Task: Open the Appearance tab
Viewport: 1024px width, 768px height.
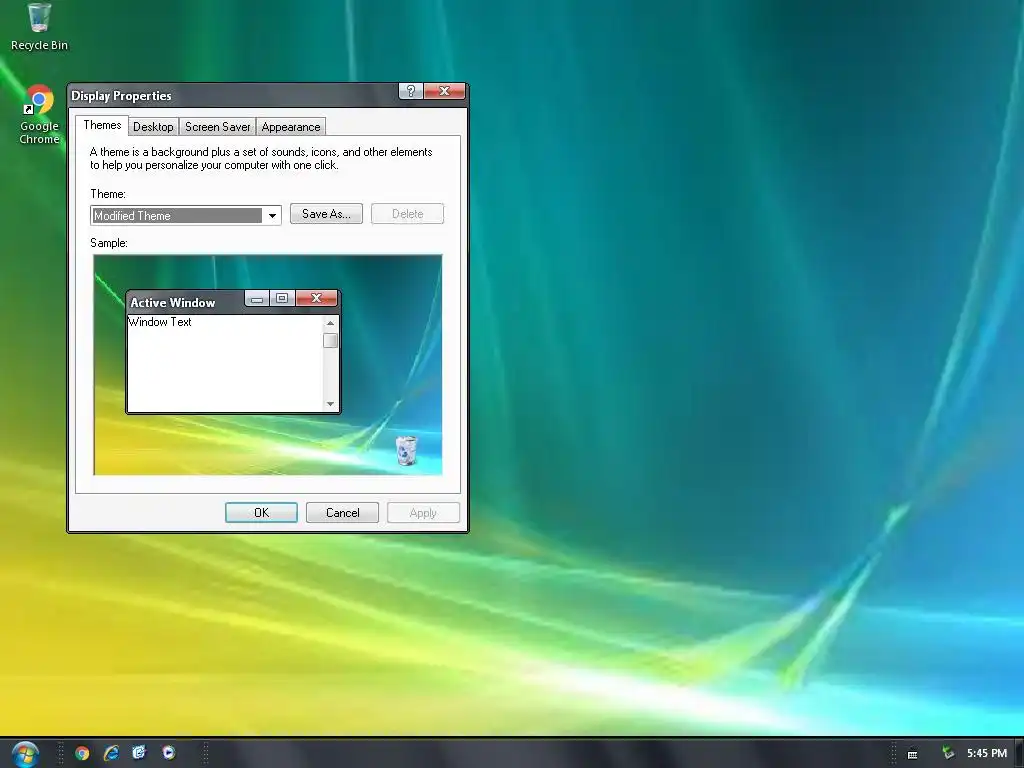Action: (x=291, y=127)
